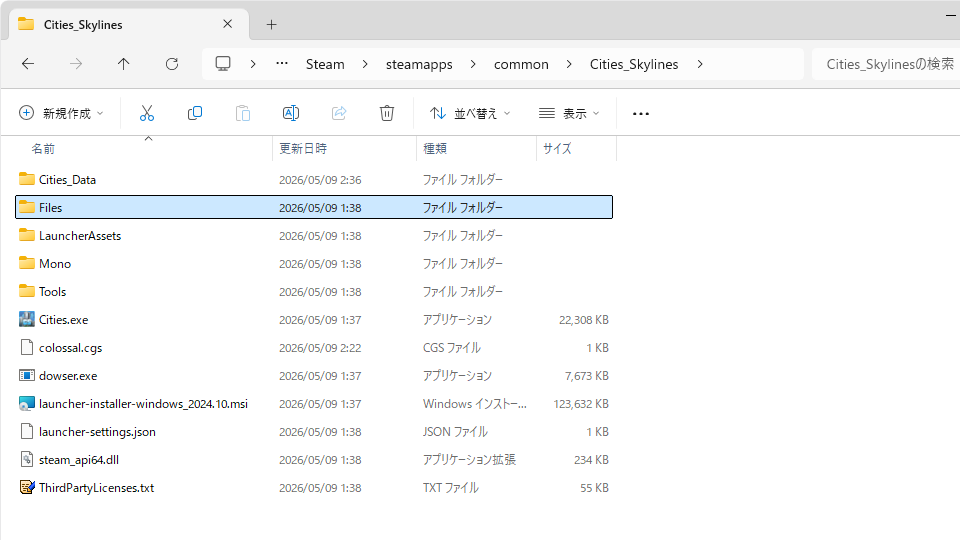
Task: Close the Cities_Skylines tab
Action: (228, 24)
